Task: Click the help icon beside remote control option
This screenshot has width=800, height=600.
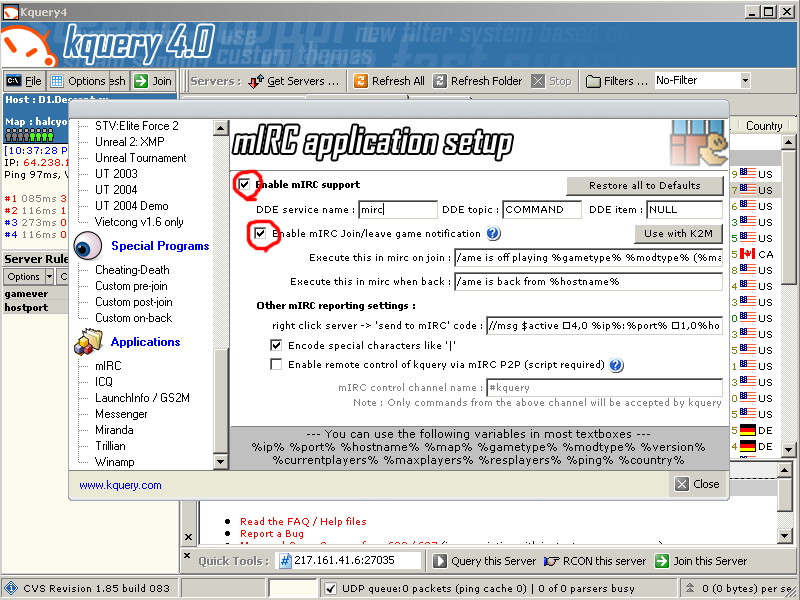Action: [616, 365]
